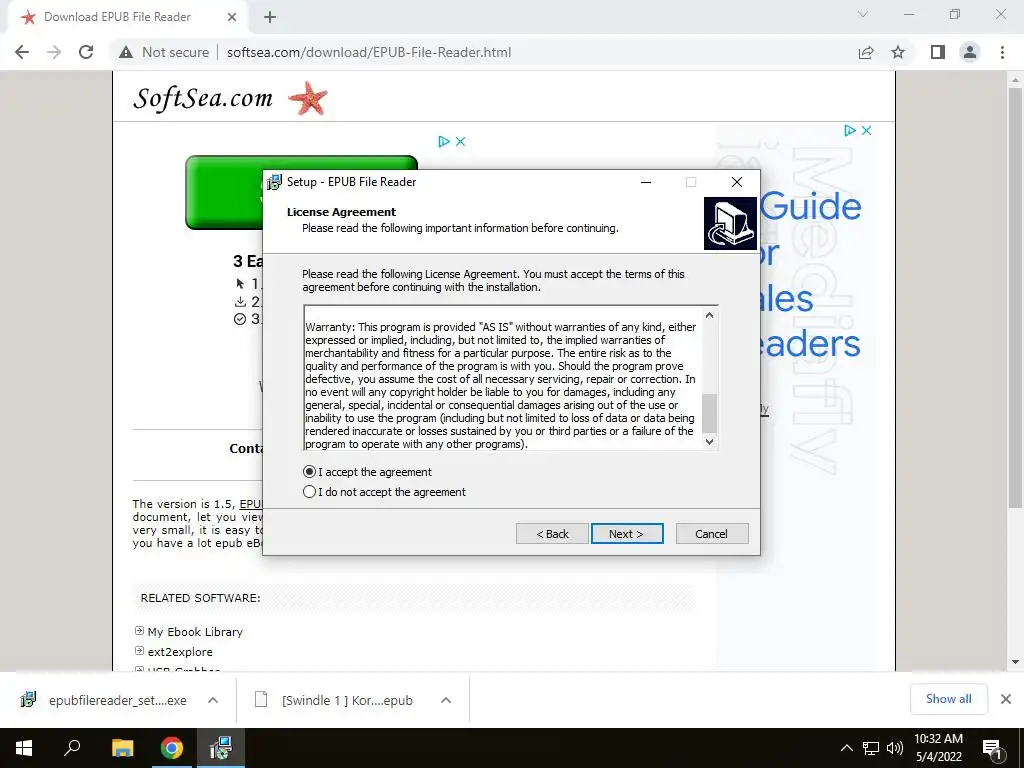Click the license text scroll up arrow
The width and height of the screenshot is (1024, 768).
click(x=710, y=315)
